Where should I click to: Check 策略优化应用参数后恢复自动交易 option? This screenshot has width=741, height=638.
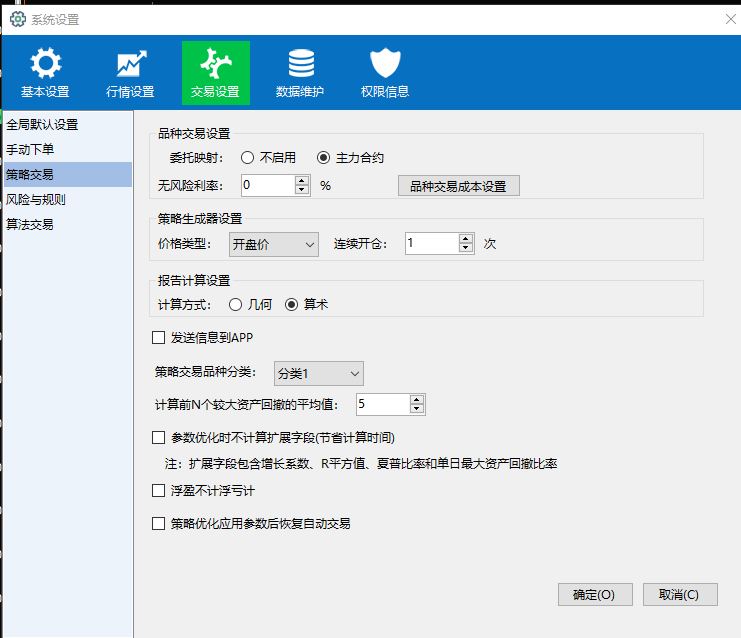click(x=158, y=523)
